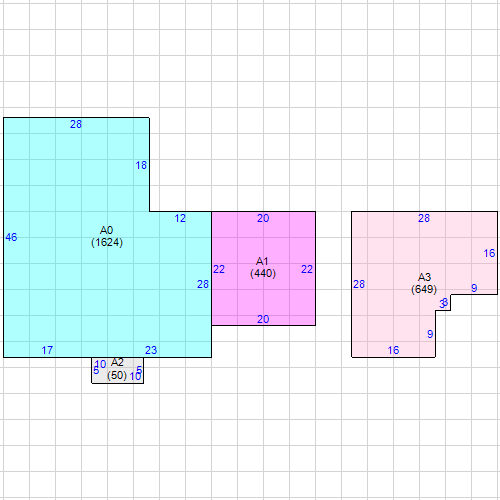This screenshot has height=500, width=500.
Task: Select the 28 dimension on A0's top edge
Action: 76,124
